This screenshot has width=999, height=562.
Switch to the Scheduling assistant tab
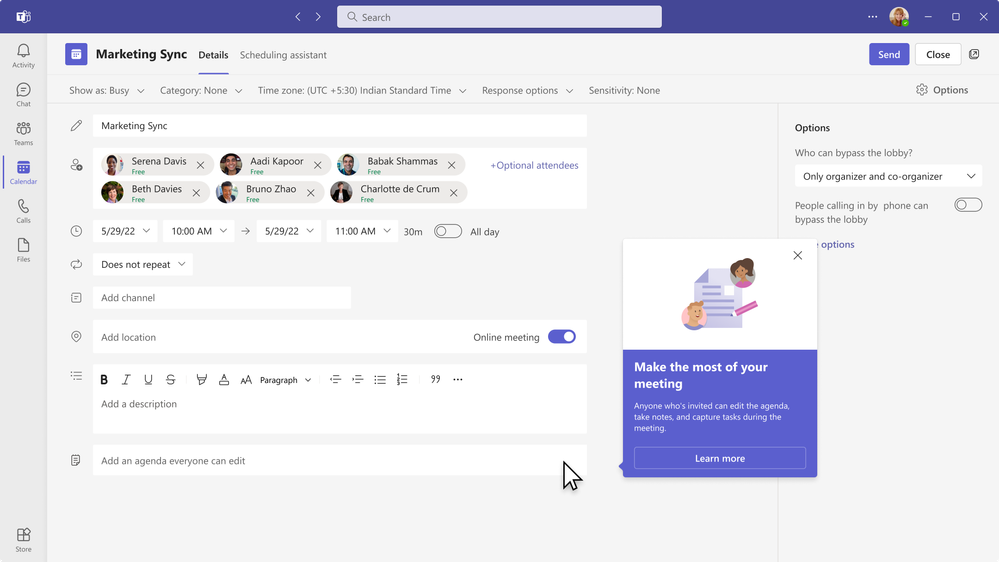coord(283,55)
